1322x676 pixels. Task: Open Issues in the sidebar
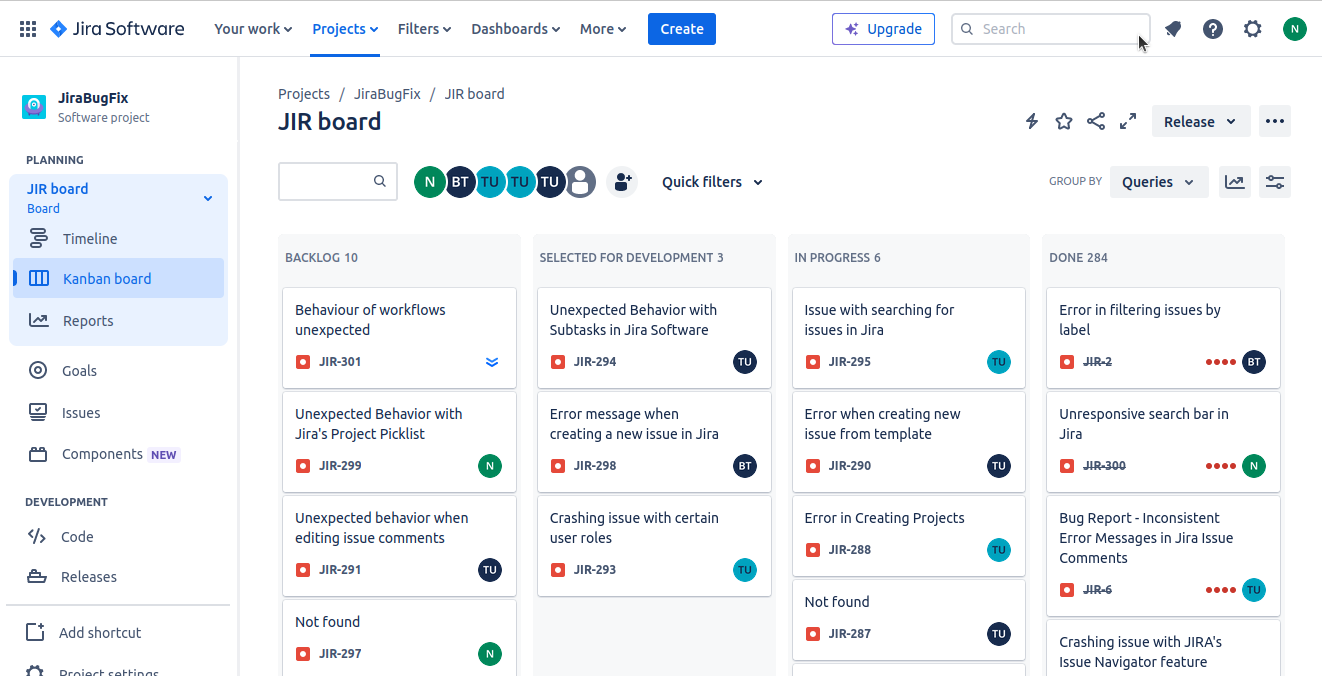(x=118, y=413)
